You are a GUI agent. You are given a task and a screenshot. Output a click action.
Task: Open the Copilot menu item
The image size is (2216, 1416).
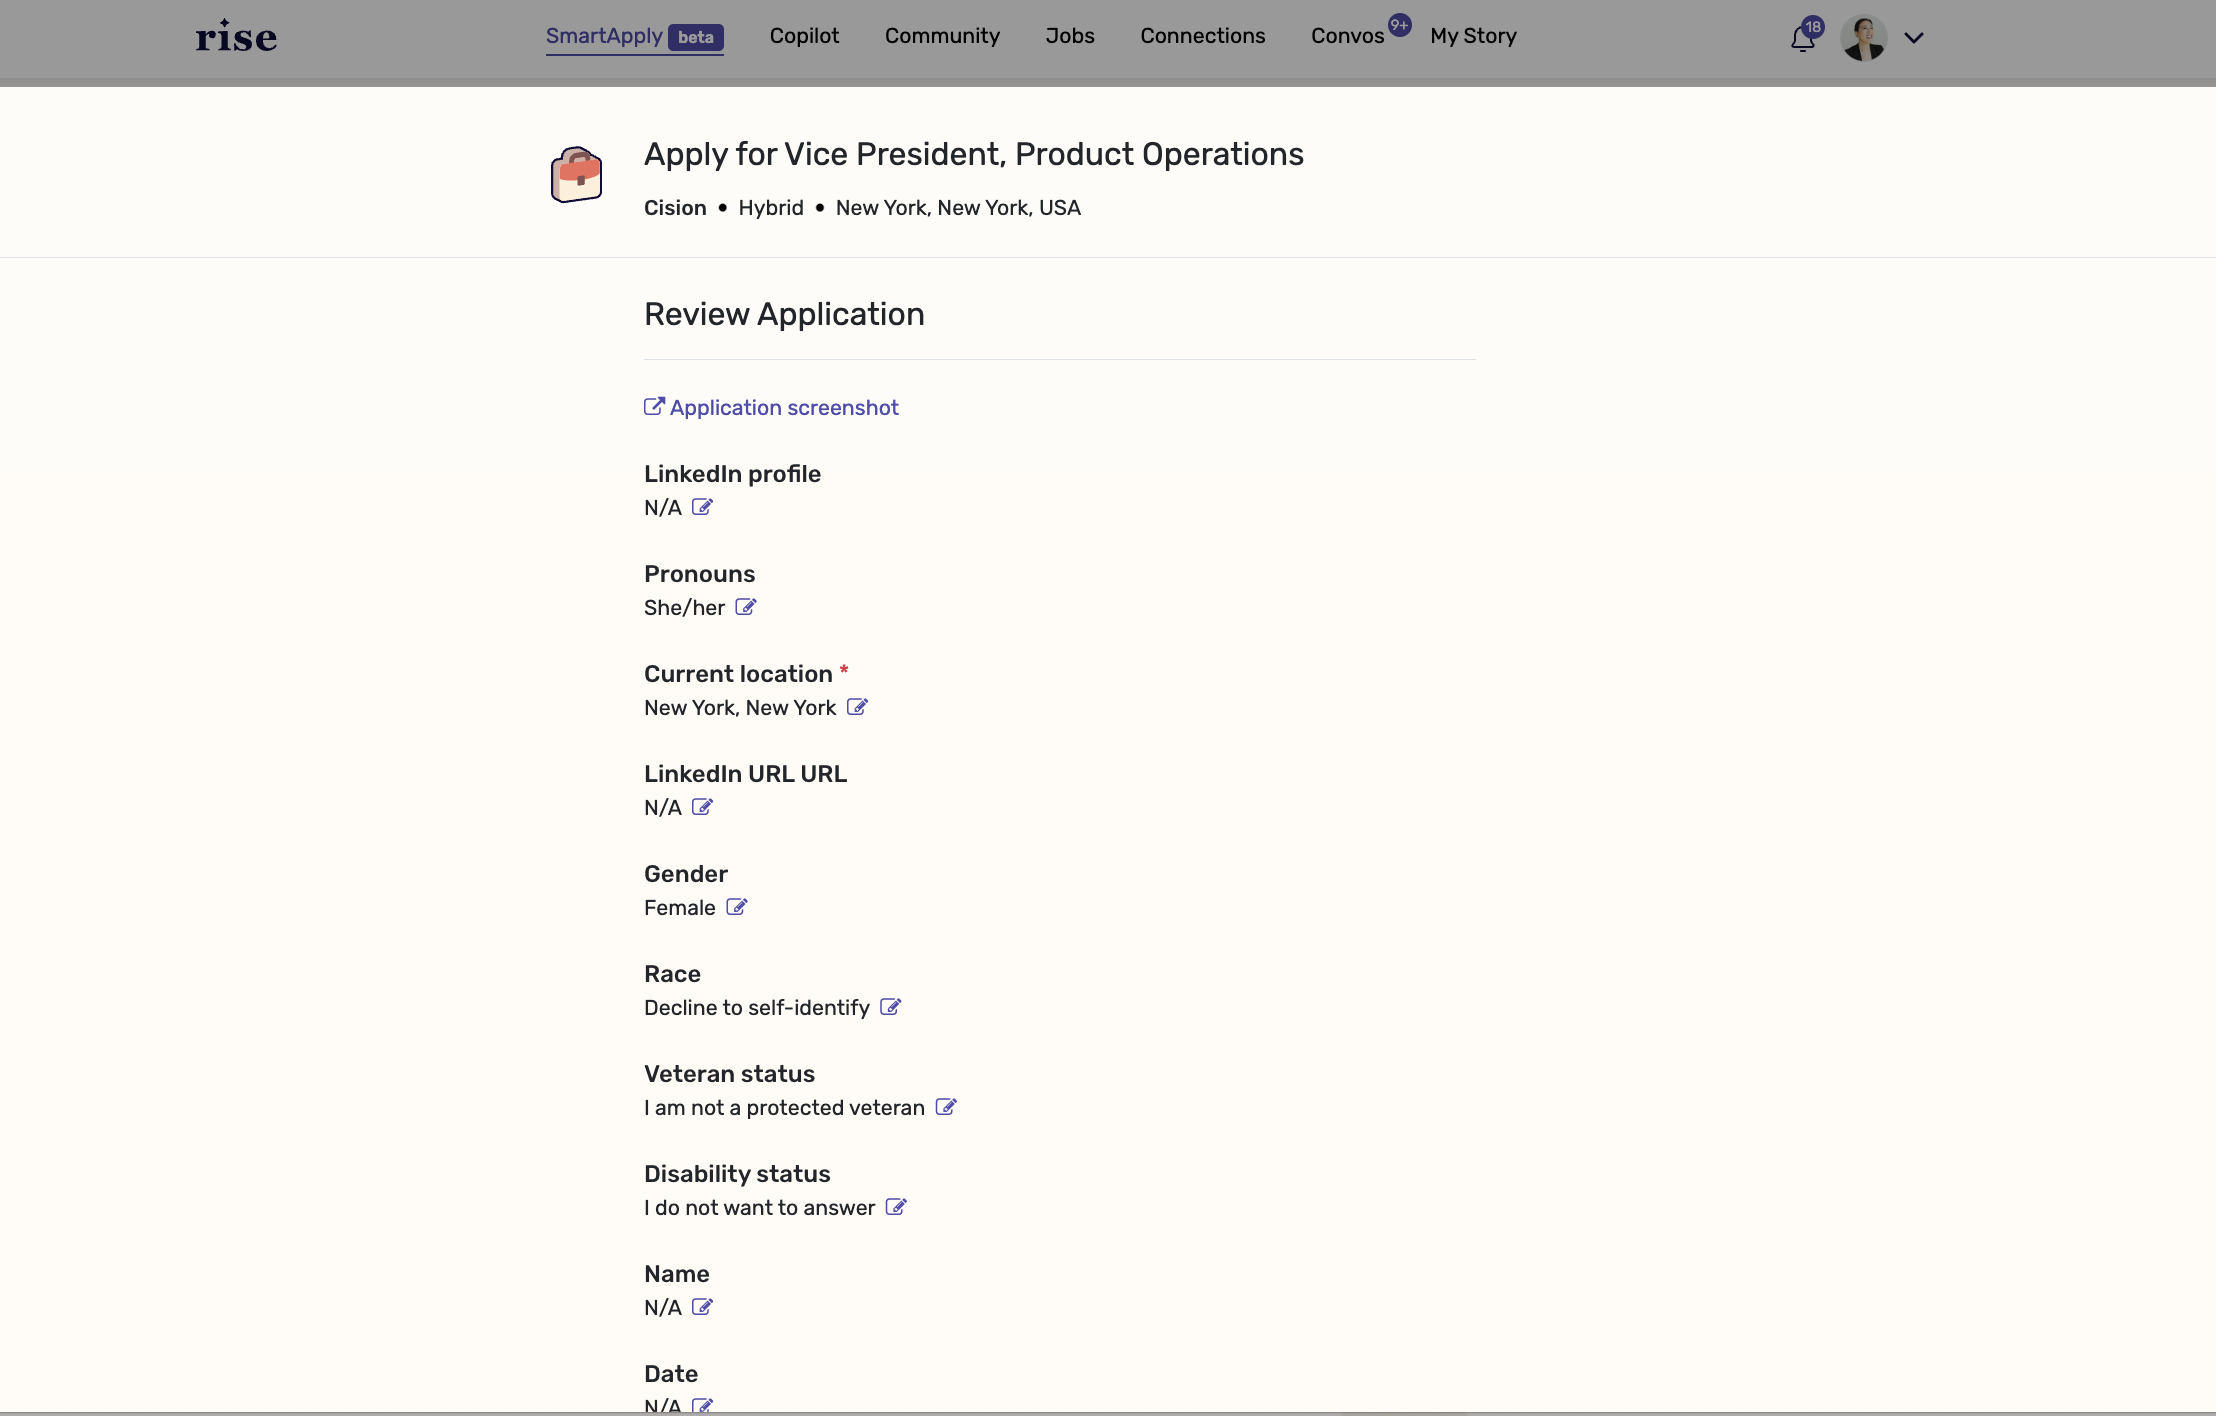click(804, 36)
